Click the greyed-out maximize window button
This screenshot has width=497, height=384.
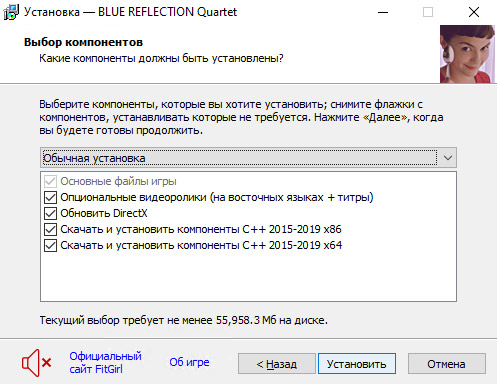click(428, 12)
